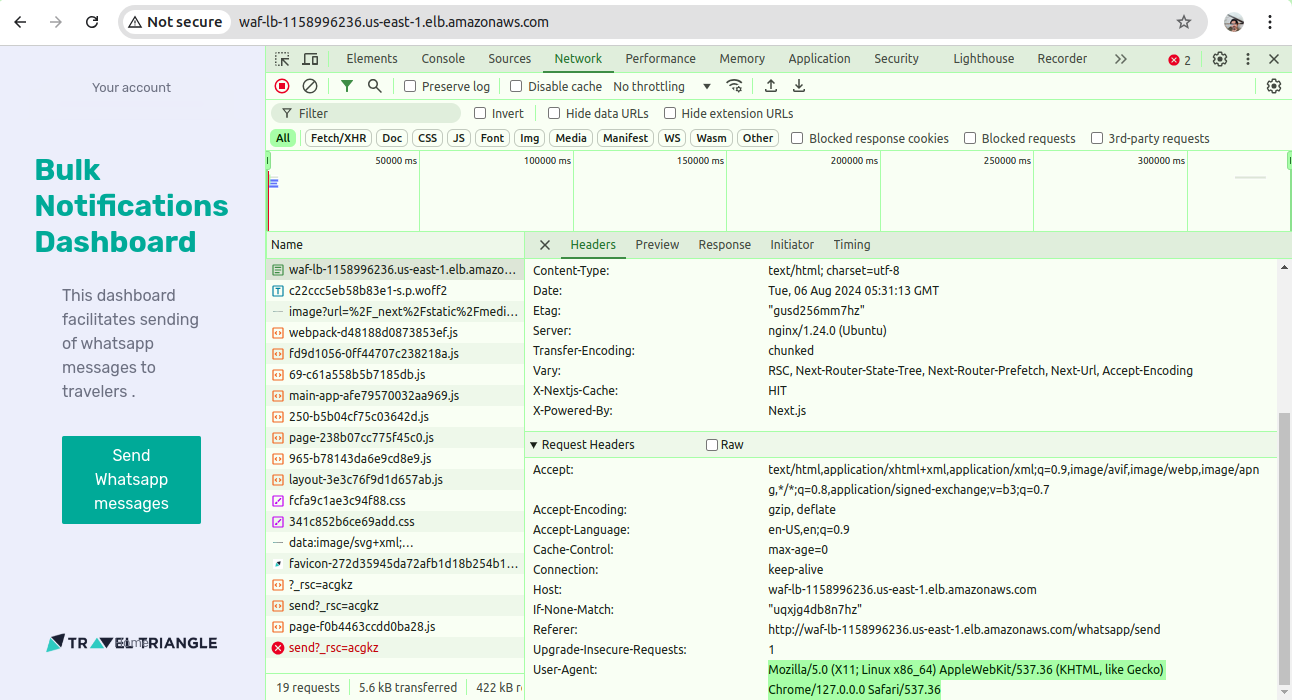Viewport: 1292px width, 700px height.
Task: Bookmark this page with star icon
Action: pos(1184,22)
